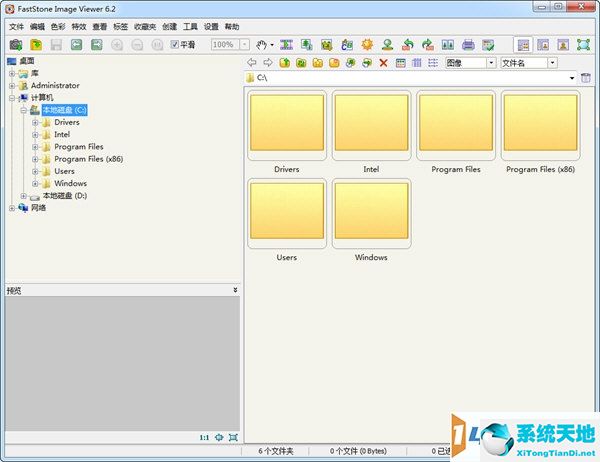Open settings with the checklist icon
The width and height of the screenshot is (600, 462).
tap(488, 45)
